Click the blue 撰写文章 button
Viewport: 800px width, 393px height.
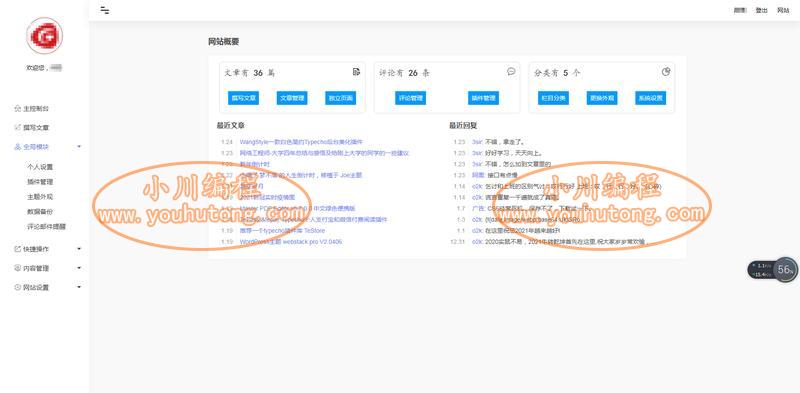coord(243,98)
